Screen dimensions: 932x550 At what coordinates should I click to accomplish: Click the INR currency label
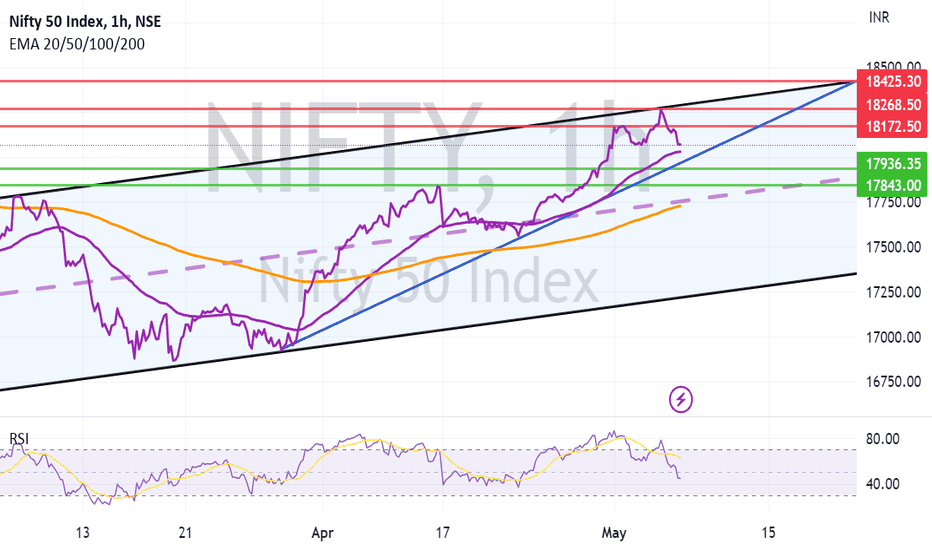[x=879, y=18]
